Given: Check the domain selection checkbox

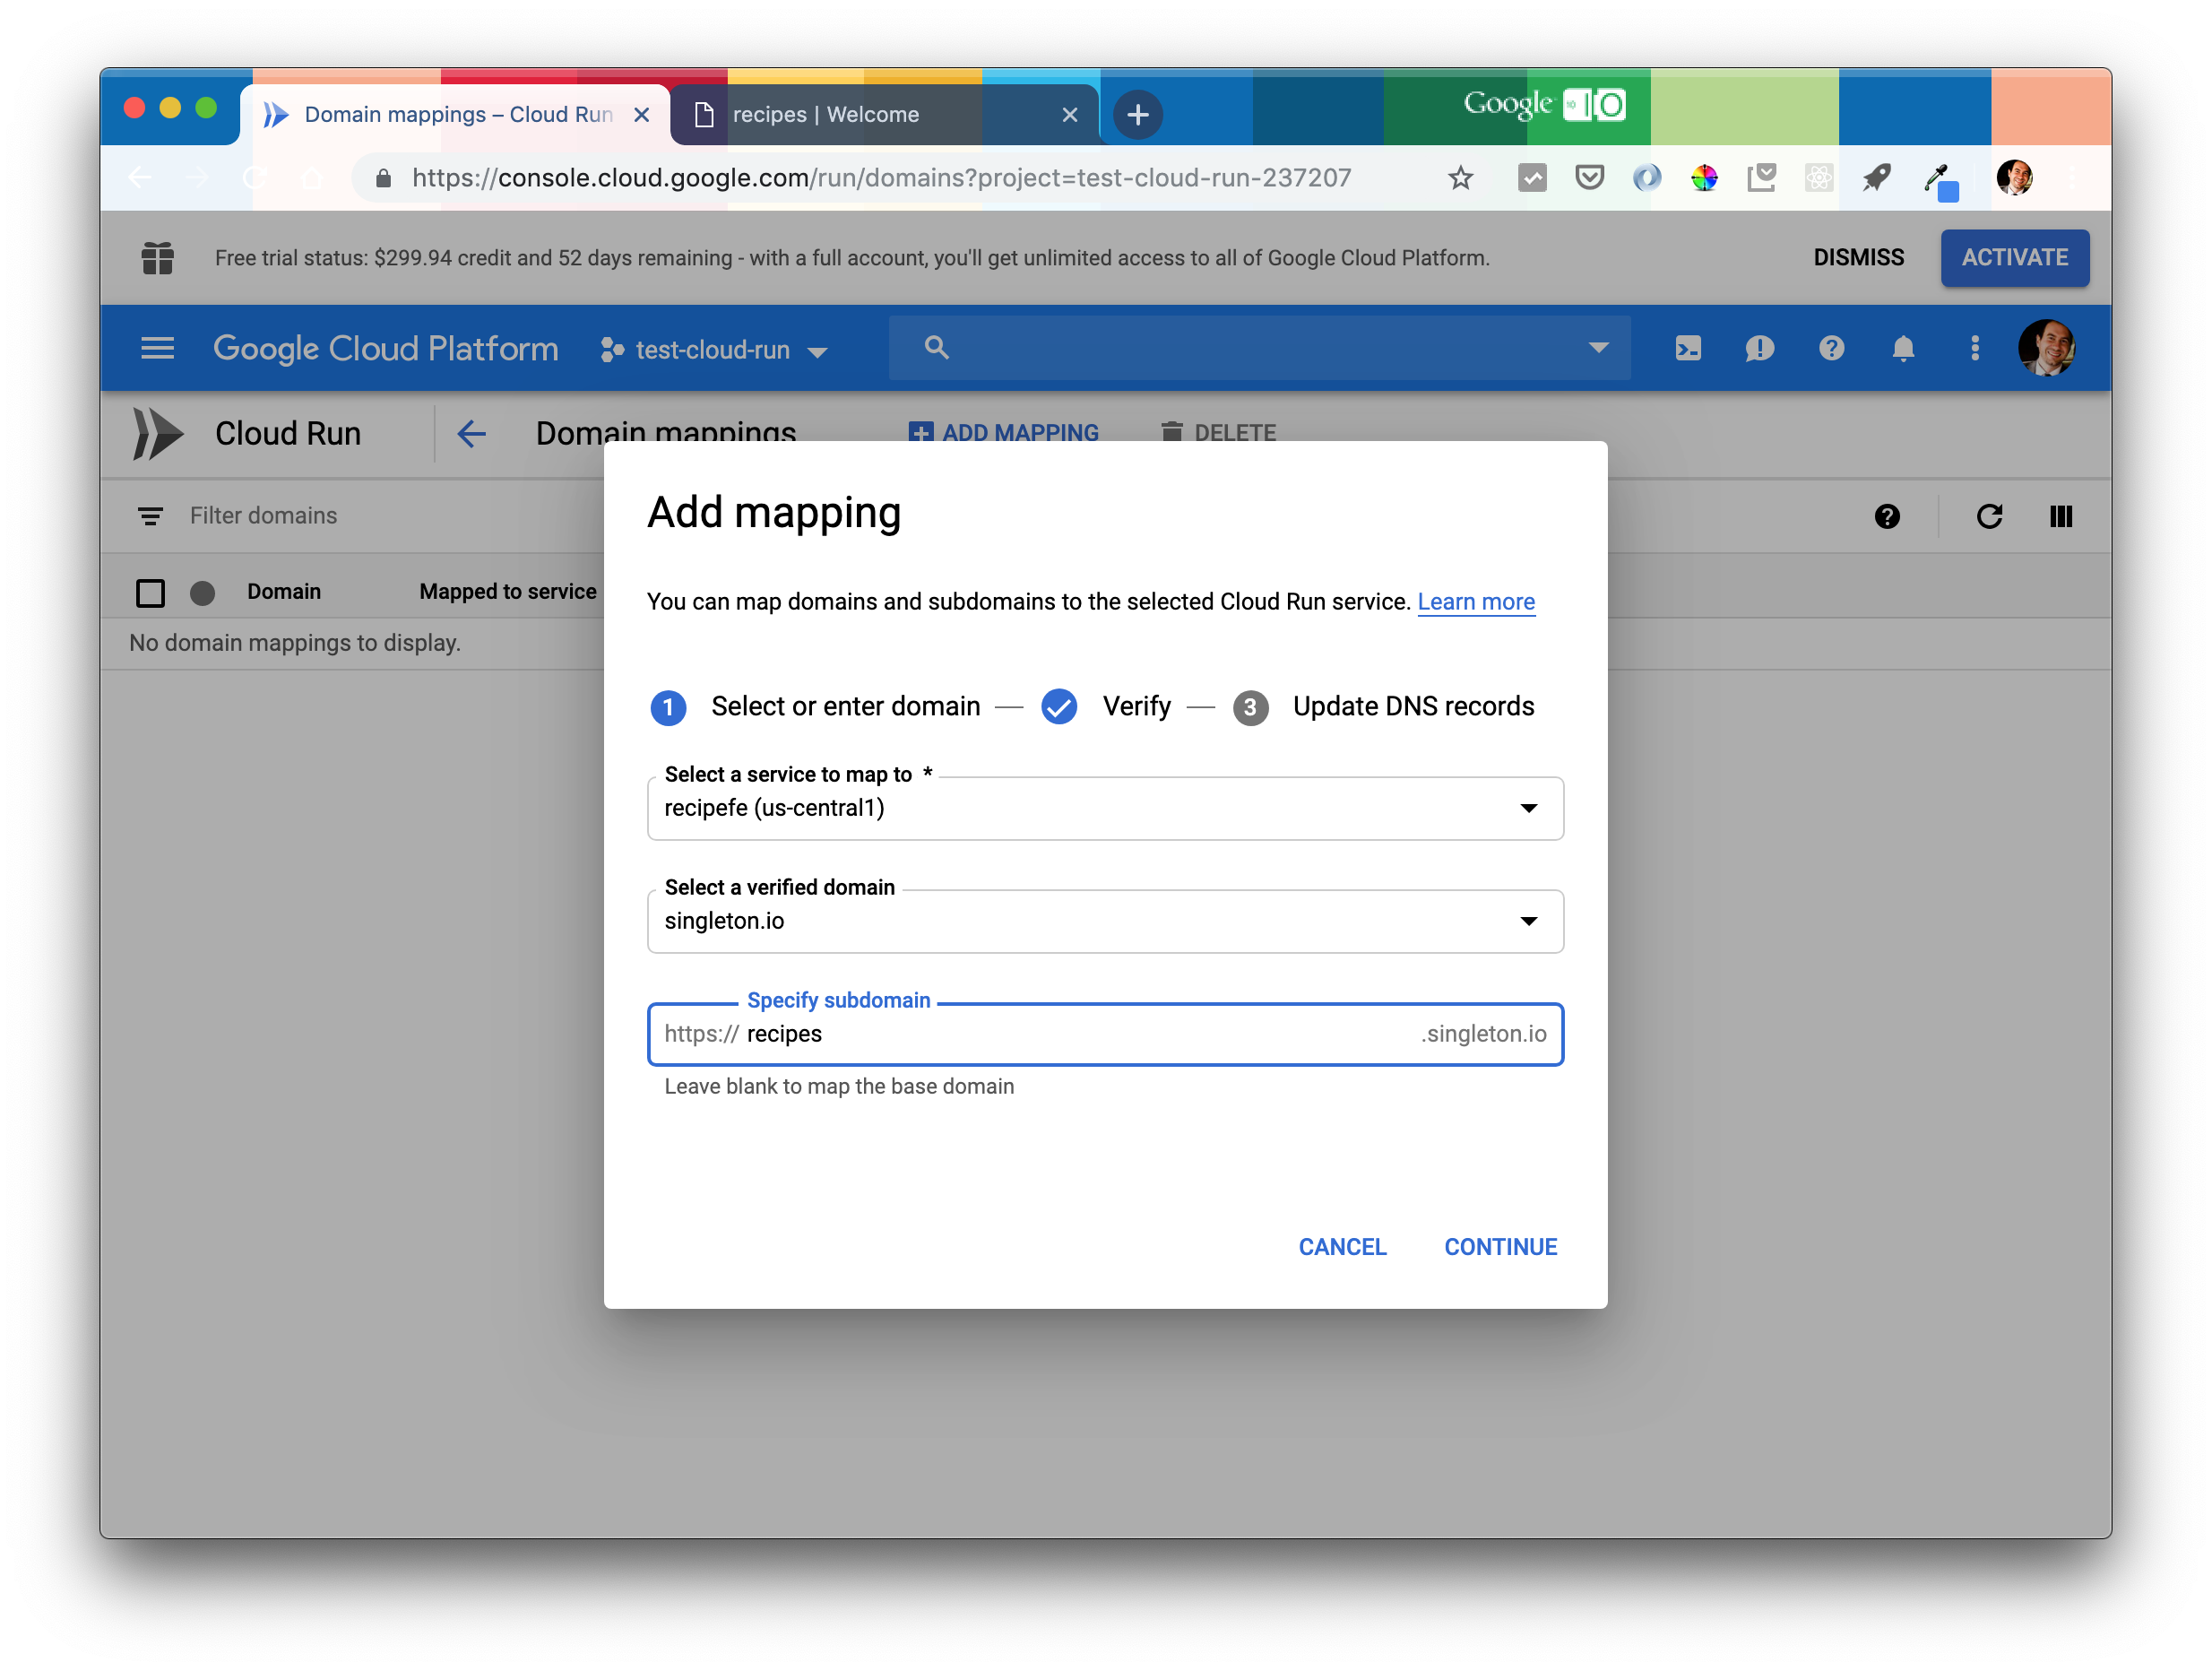Looking at the screenshot, I should (154, 590).
